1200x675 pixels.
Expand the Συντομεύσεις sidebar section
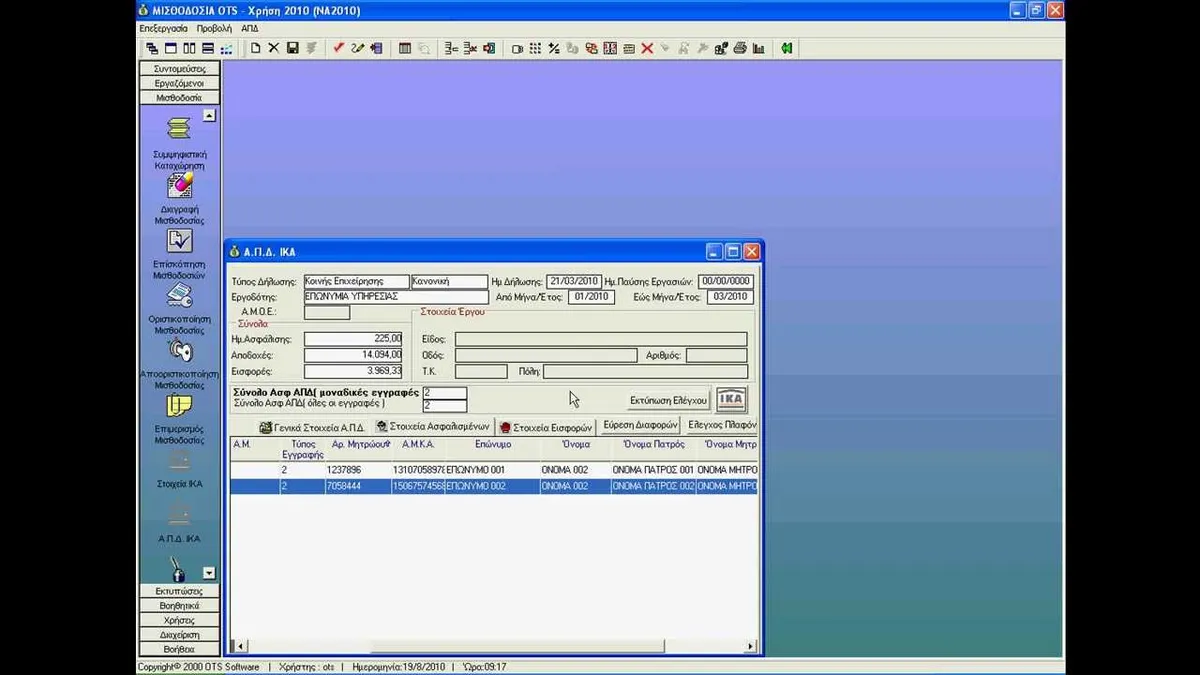[x=179, y=69]
